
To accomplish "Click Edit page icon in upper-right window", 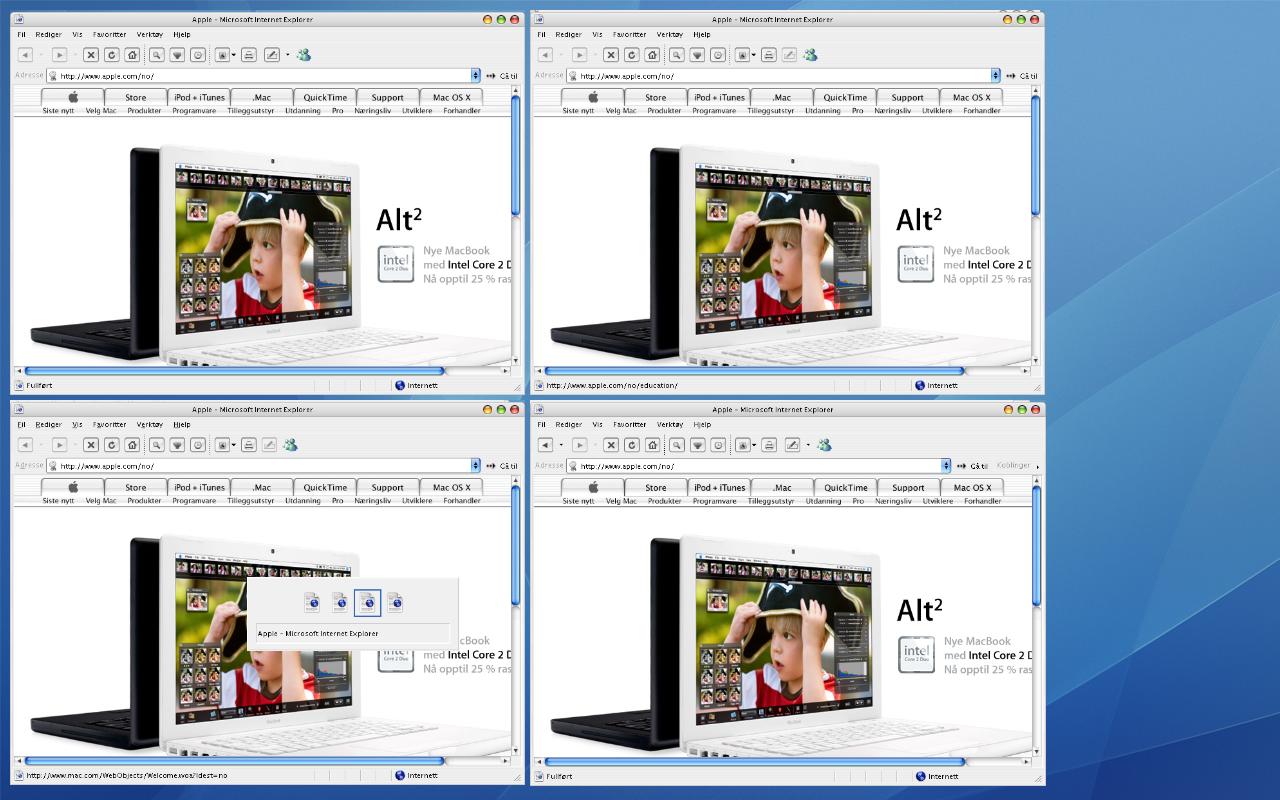I will click(x=790, y=55).
